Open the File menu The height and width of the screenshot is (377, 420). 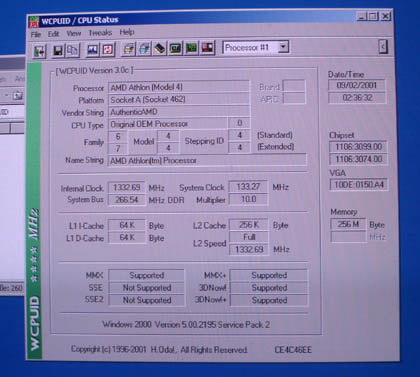(x=36, y=34)
